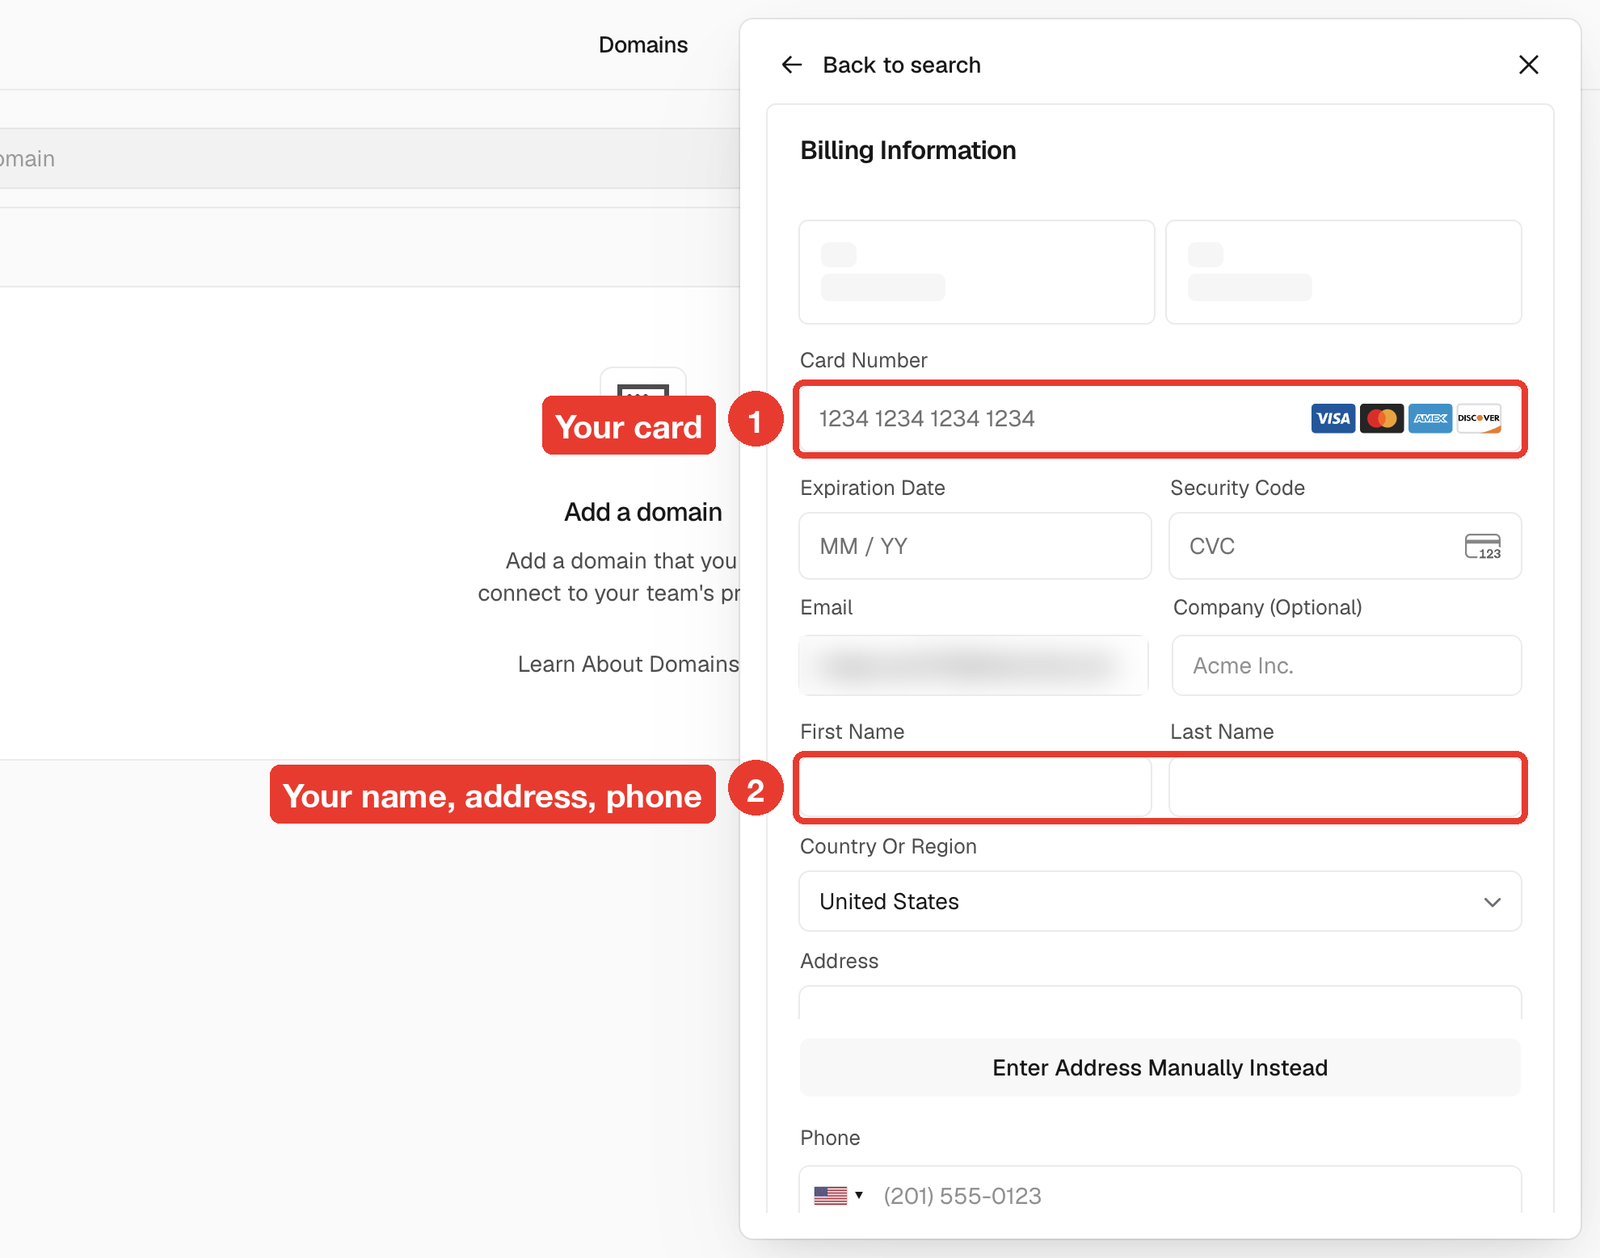Click the Add a domain heading

643,512
